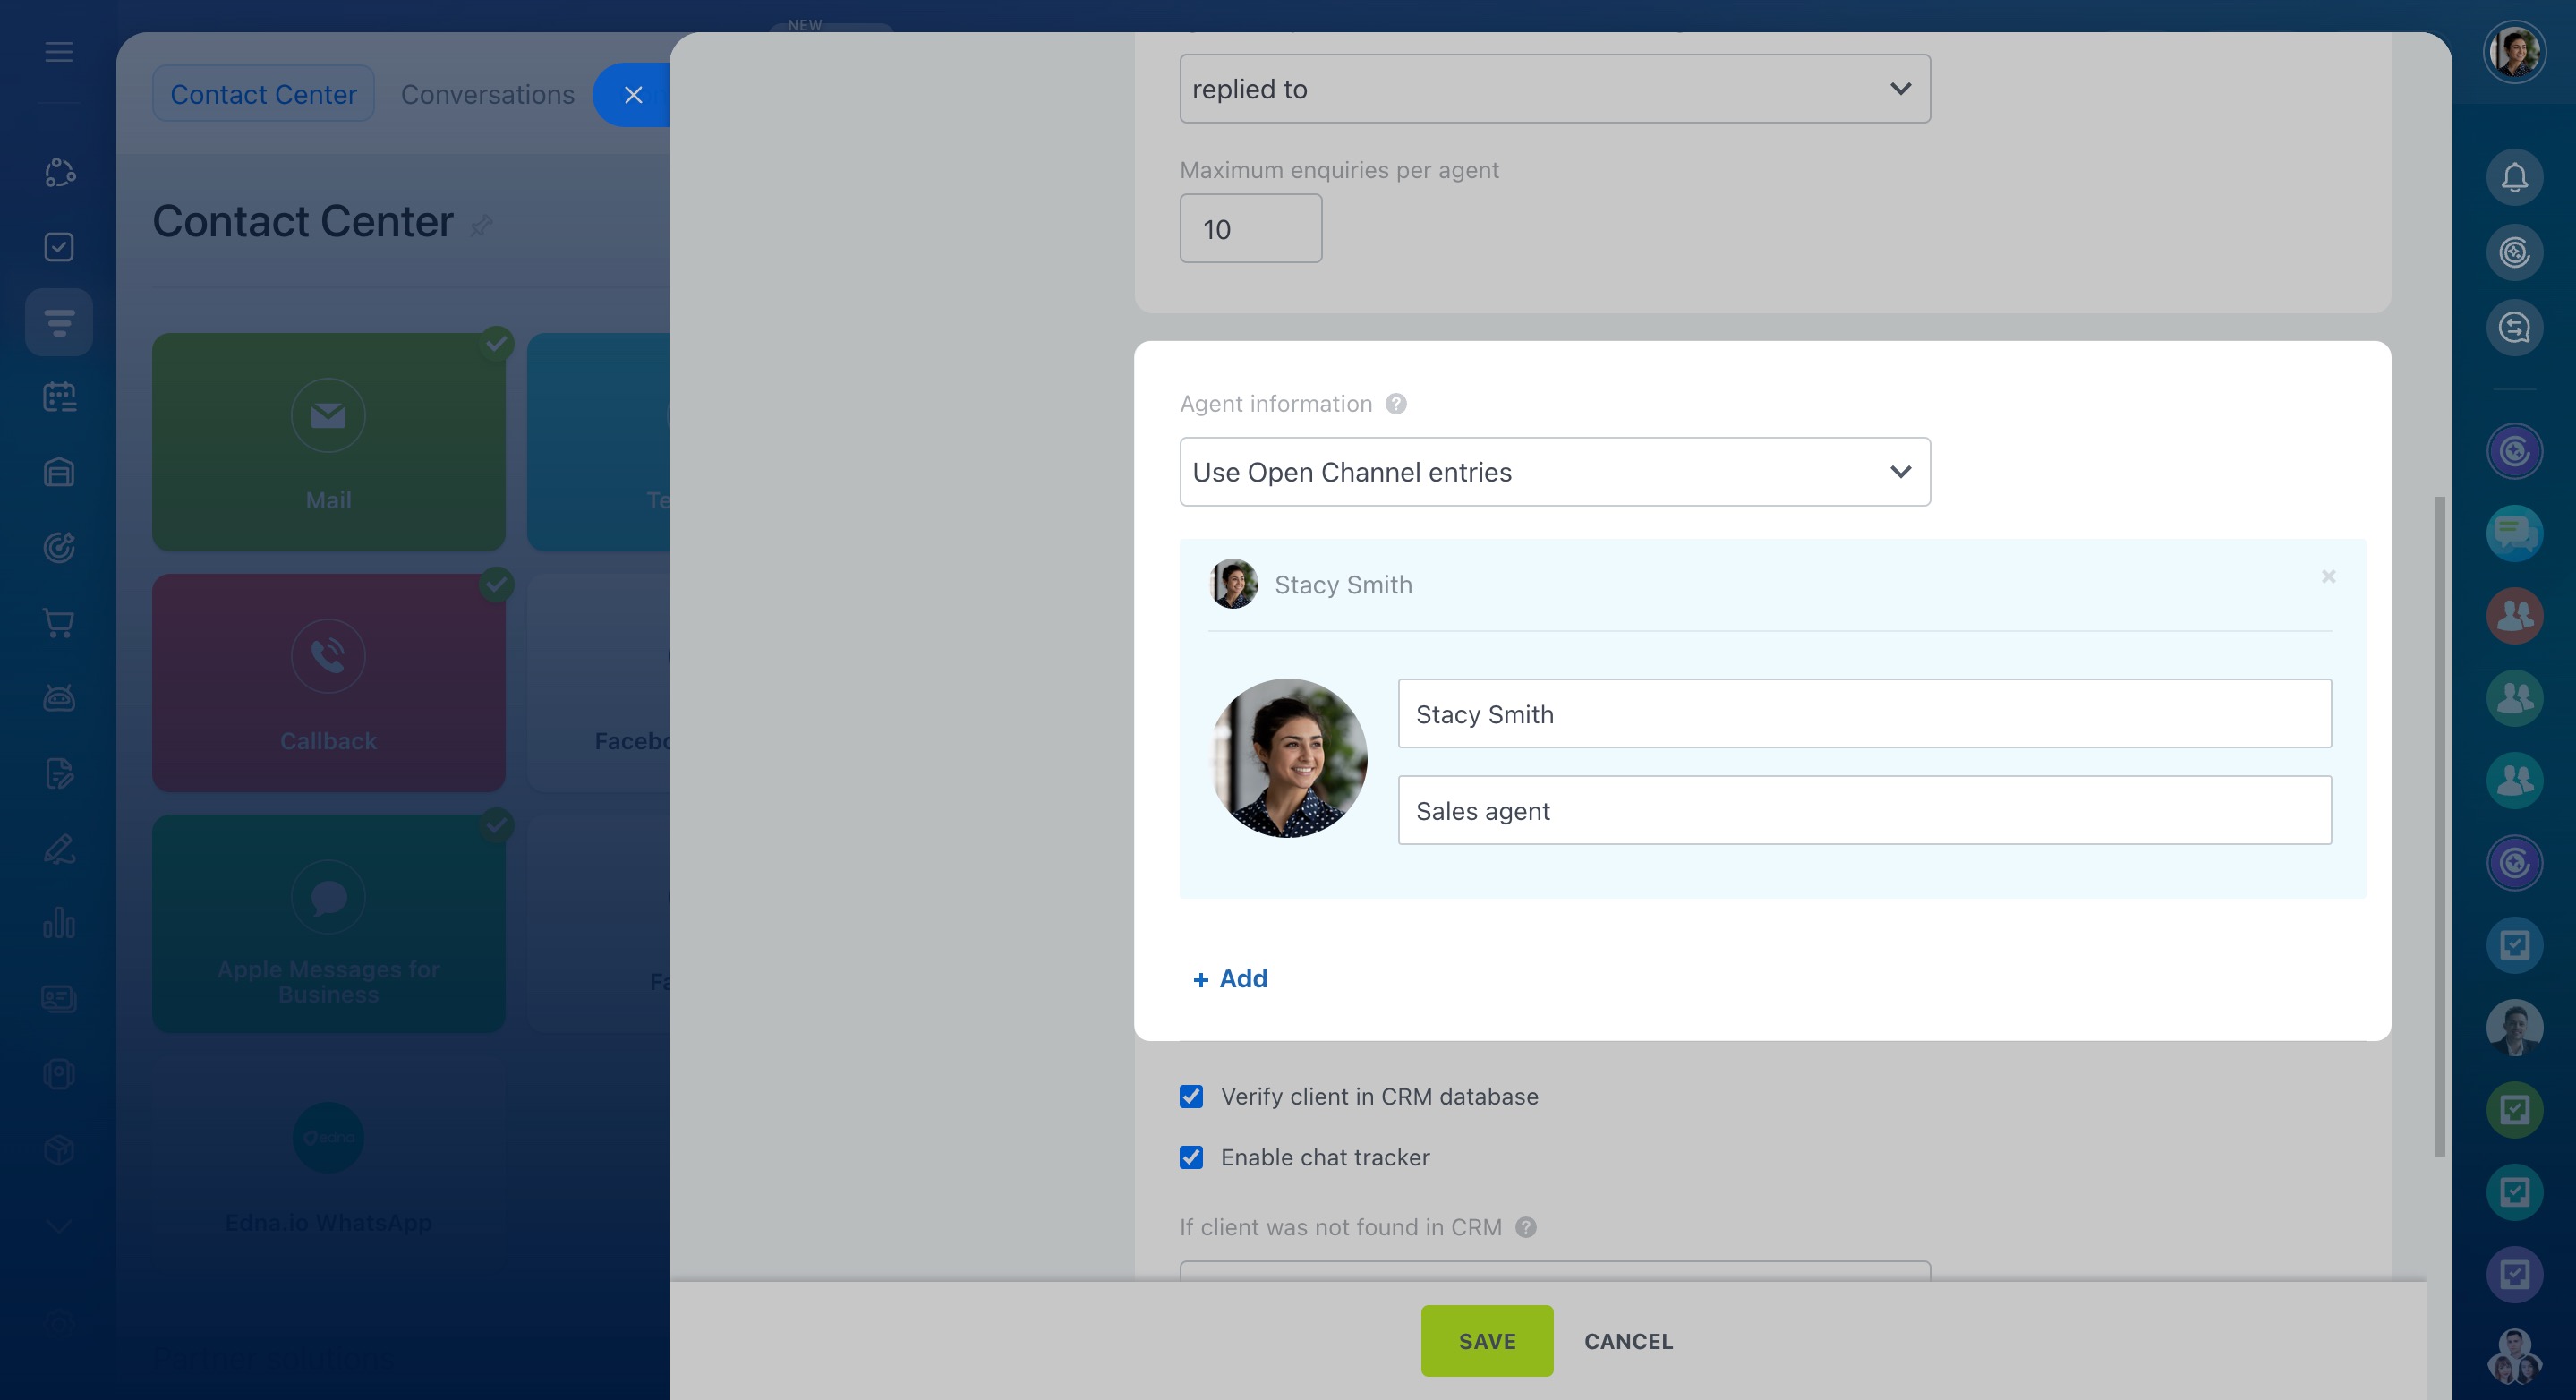Viewport: 2576px width, 1400px height.
Task: Close the settings slider with blue X button
Action: [x=633, y=95]
